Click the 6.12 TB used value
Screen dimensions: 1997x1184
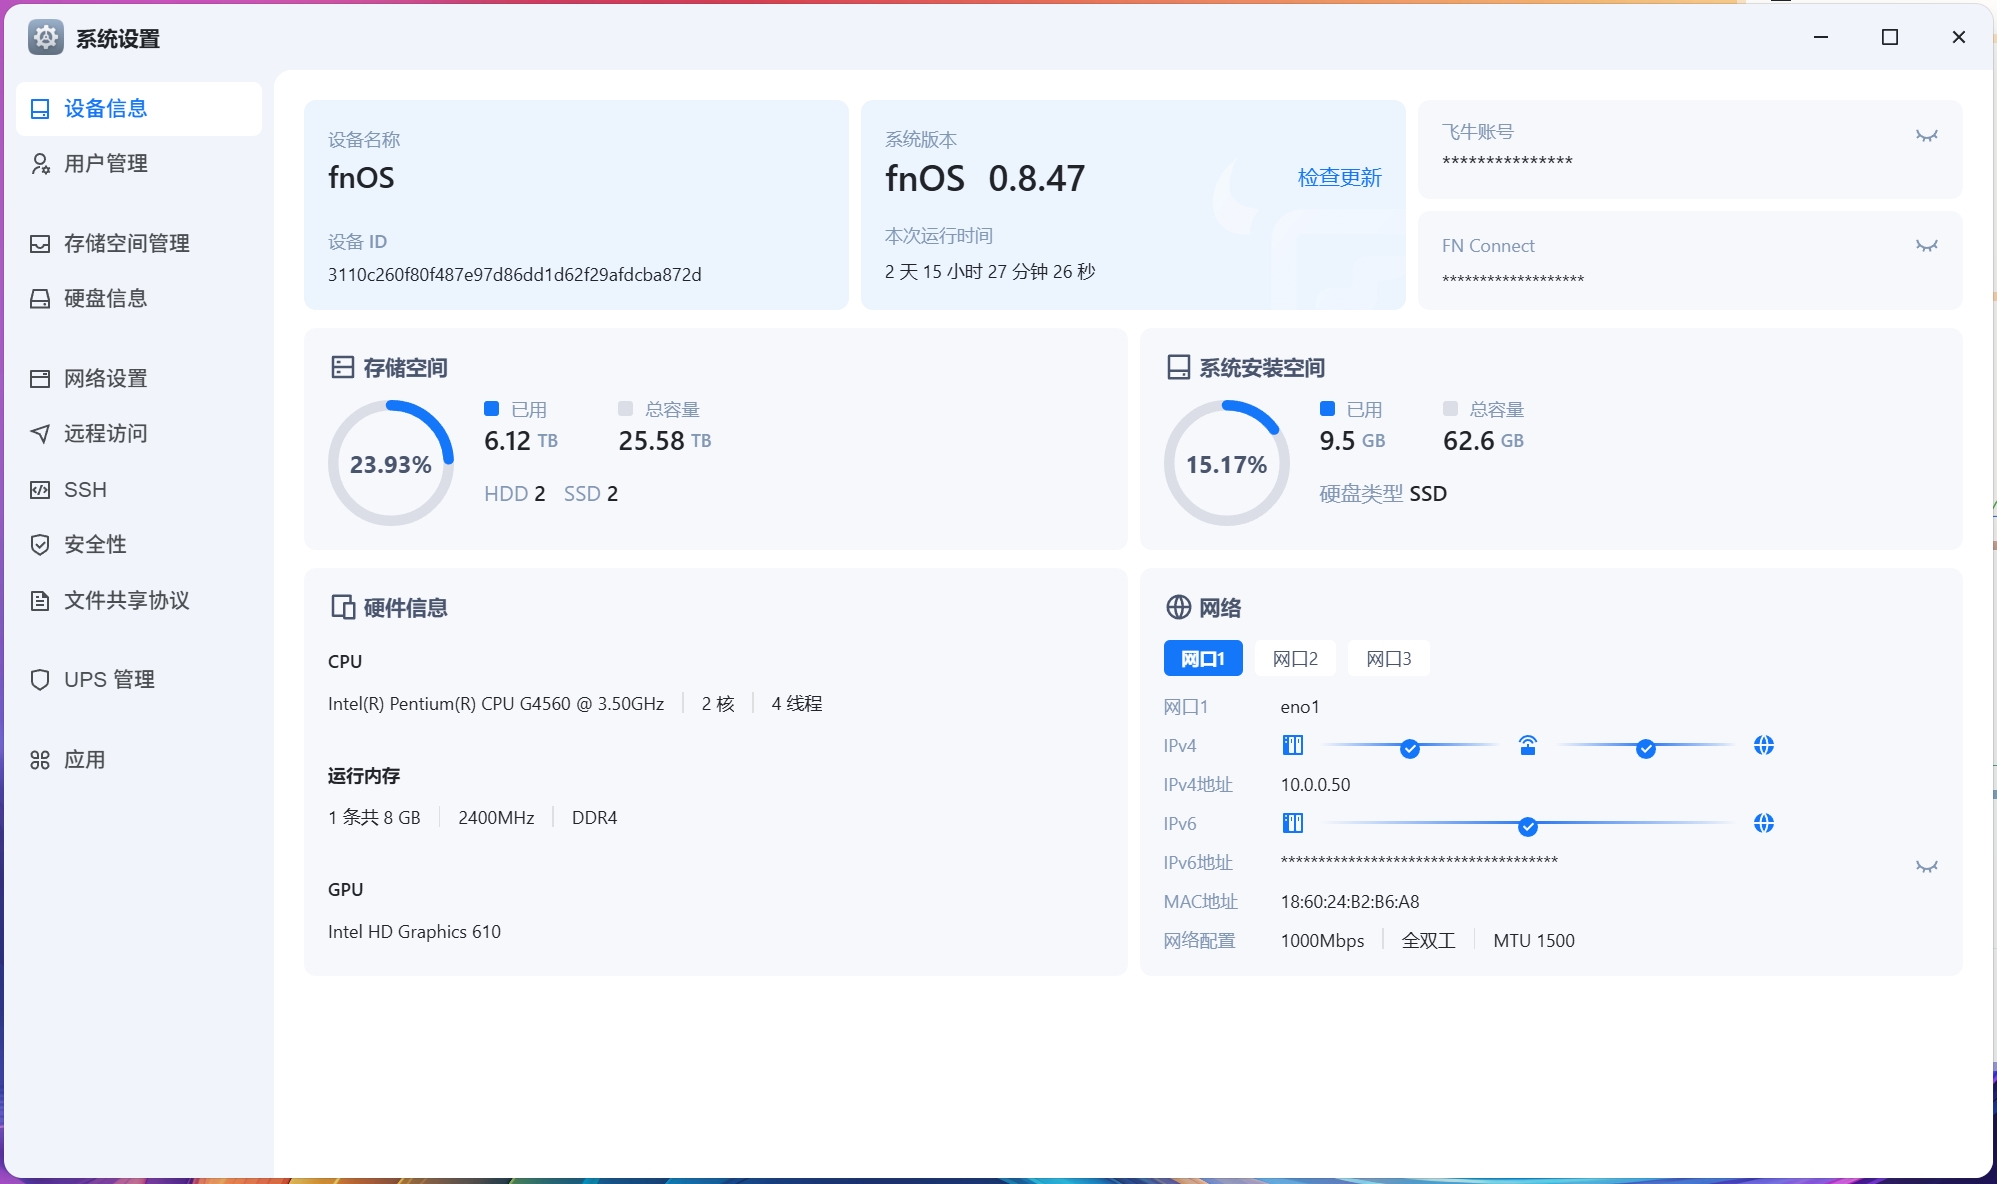(520, 441)
